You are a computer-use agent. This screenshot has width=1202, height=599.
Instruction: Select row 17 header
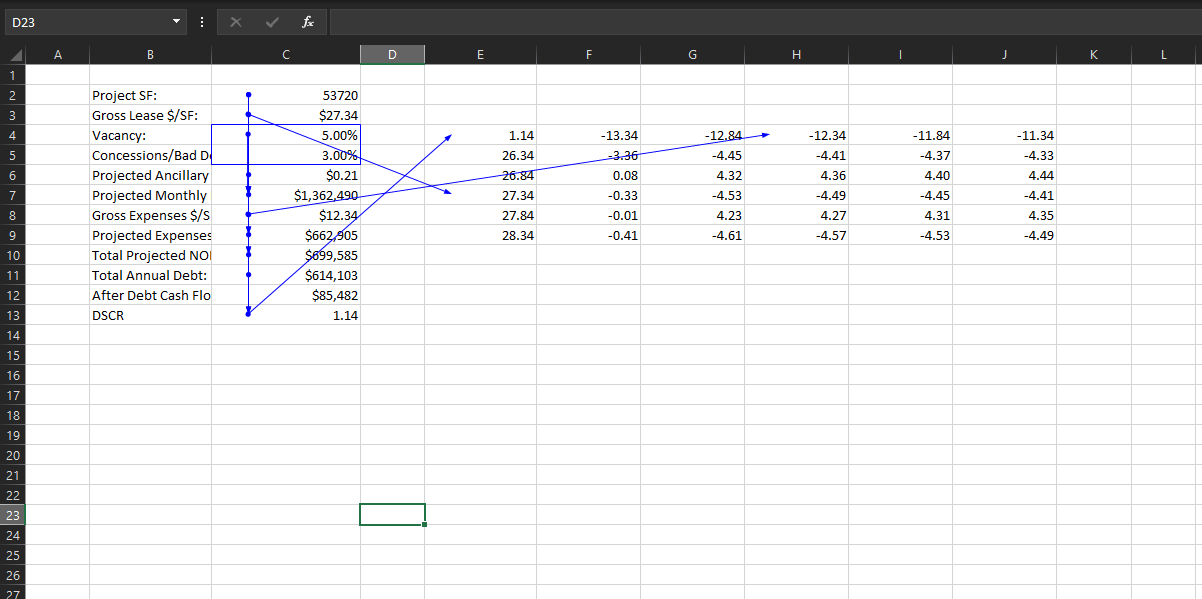[12, 395]
